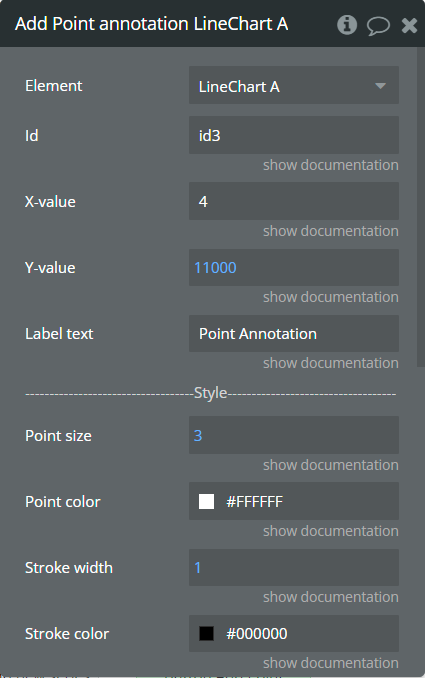Show documentation under X-value field
Viewport: 425px width, 678px height.
pyautogui.click(x=331, y=231)
